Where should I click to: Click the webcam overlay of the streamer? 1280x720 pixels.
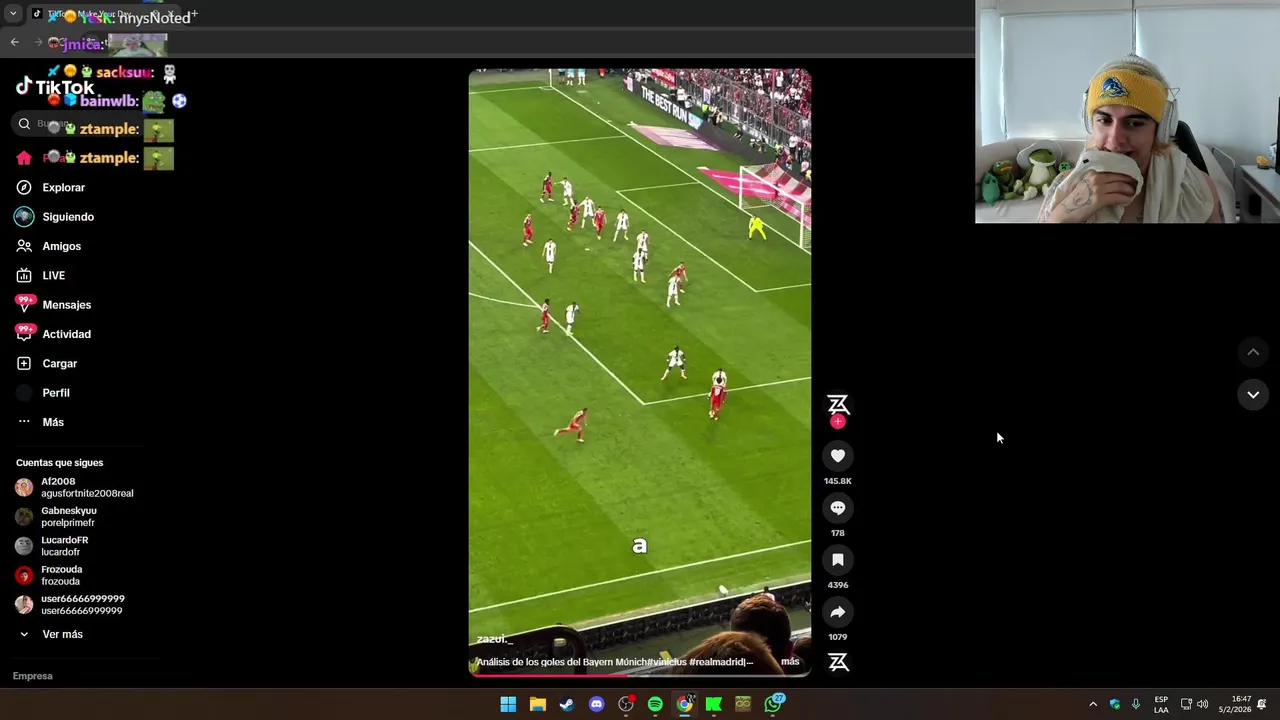[x=1127, y=111]
